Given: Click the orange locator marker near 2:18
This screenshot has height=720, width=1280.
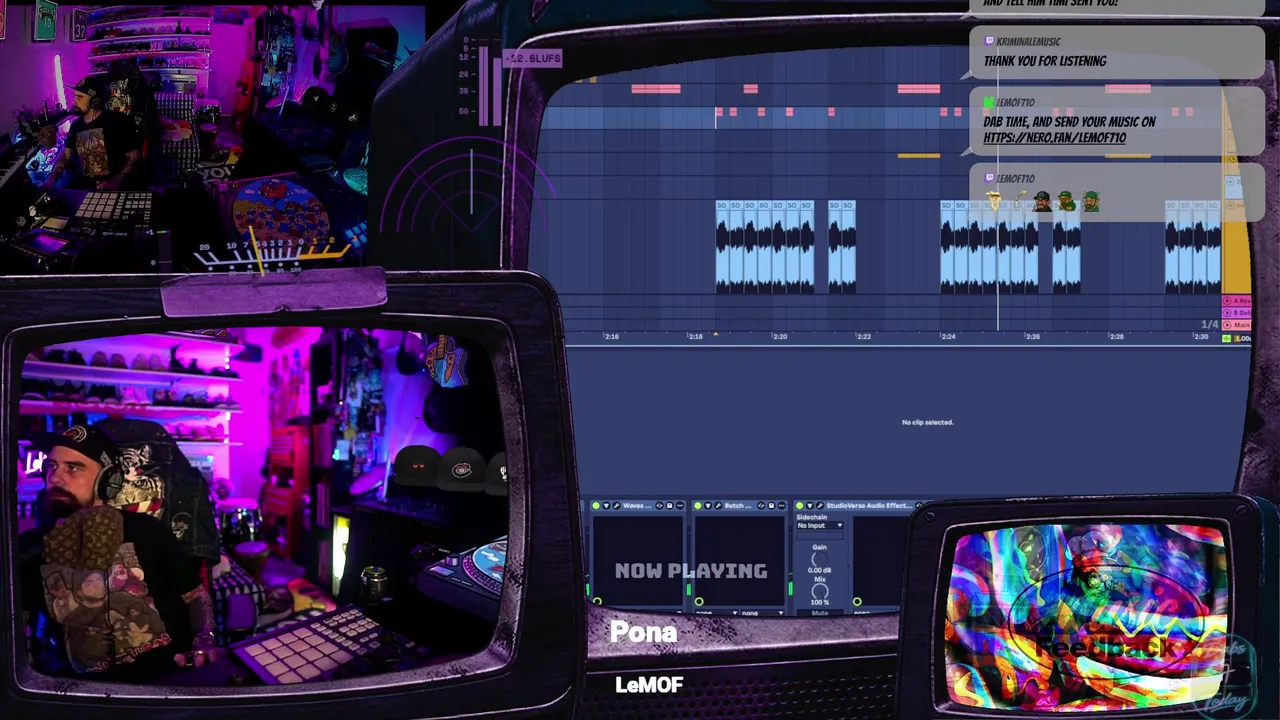Looking at the screenshot, I should point(715,335).
